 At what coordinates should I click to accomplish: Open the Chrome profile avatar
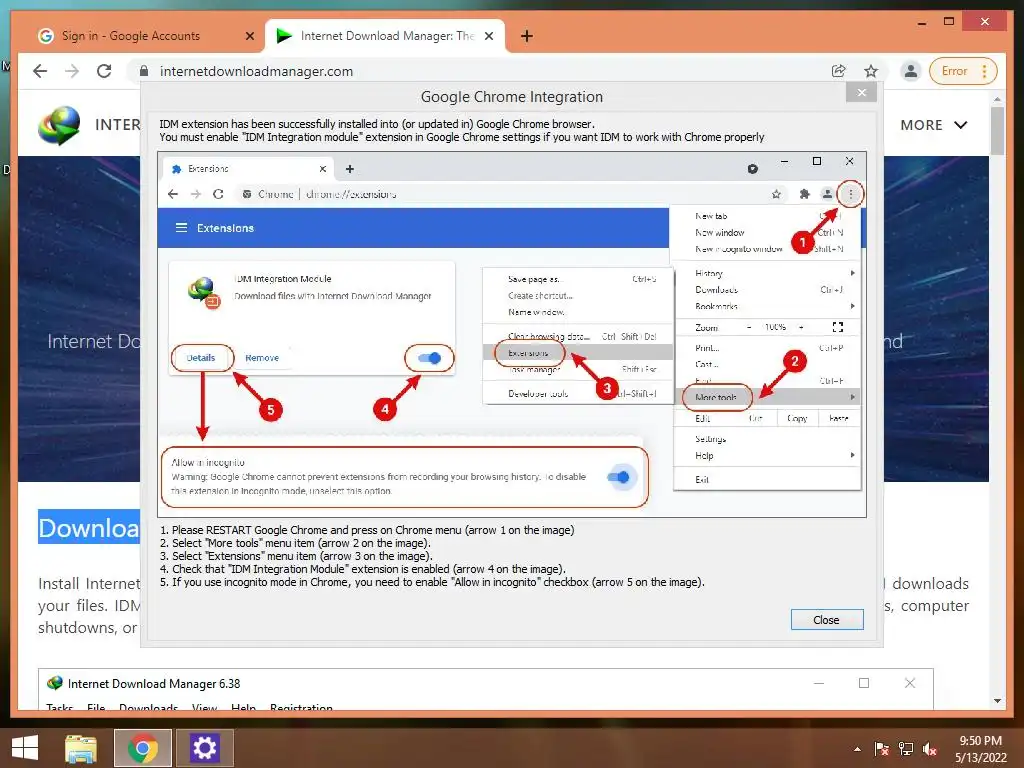[x=910, y=71]
